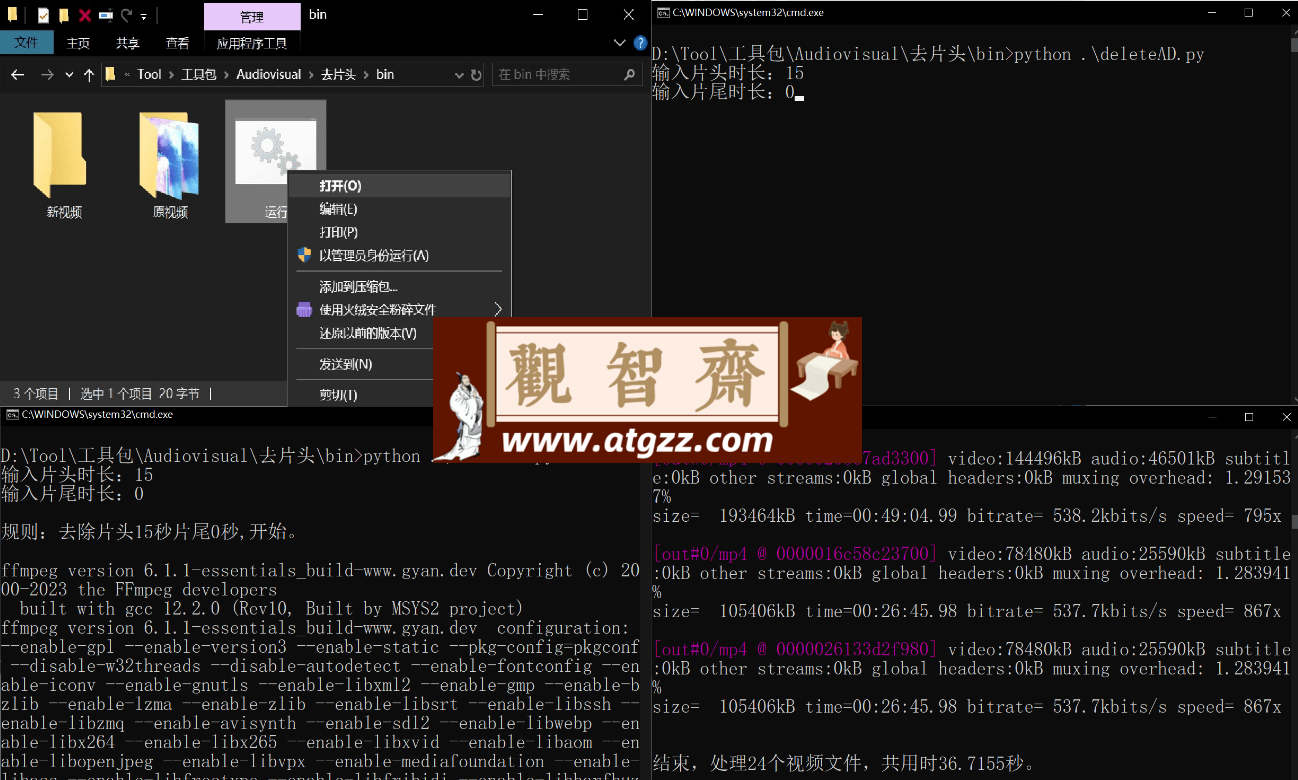Image resolution: width=1298 pixels, height=780 pixels.
Task: Click the cmd icon in the top-right console title bar
Action: 663,12
